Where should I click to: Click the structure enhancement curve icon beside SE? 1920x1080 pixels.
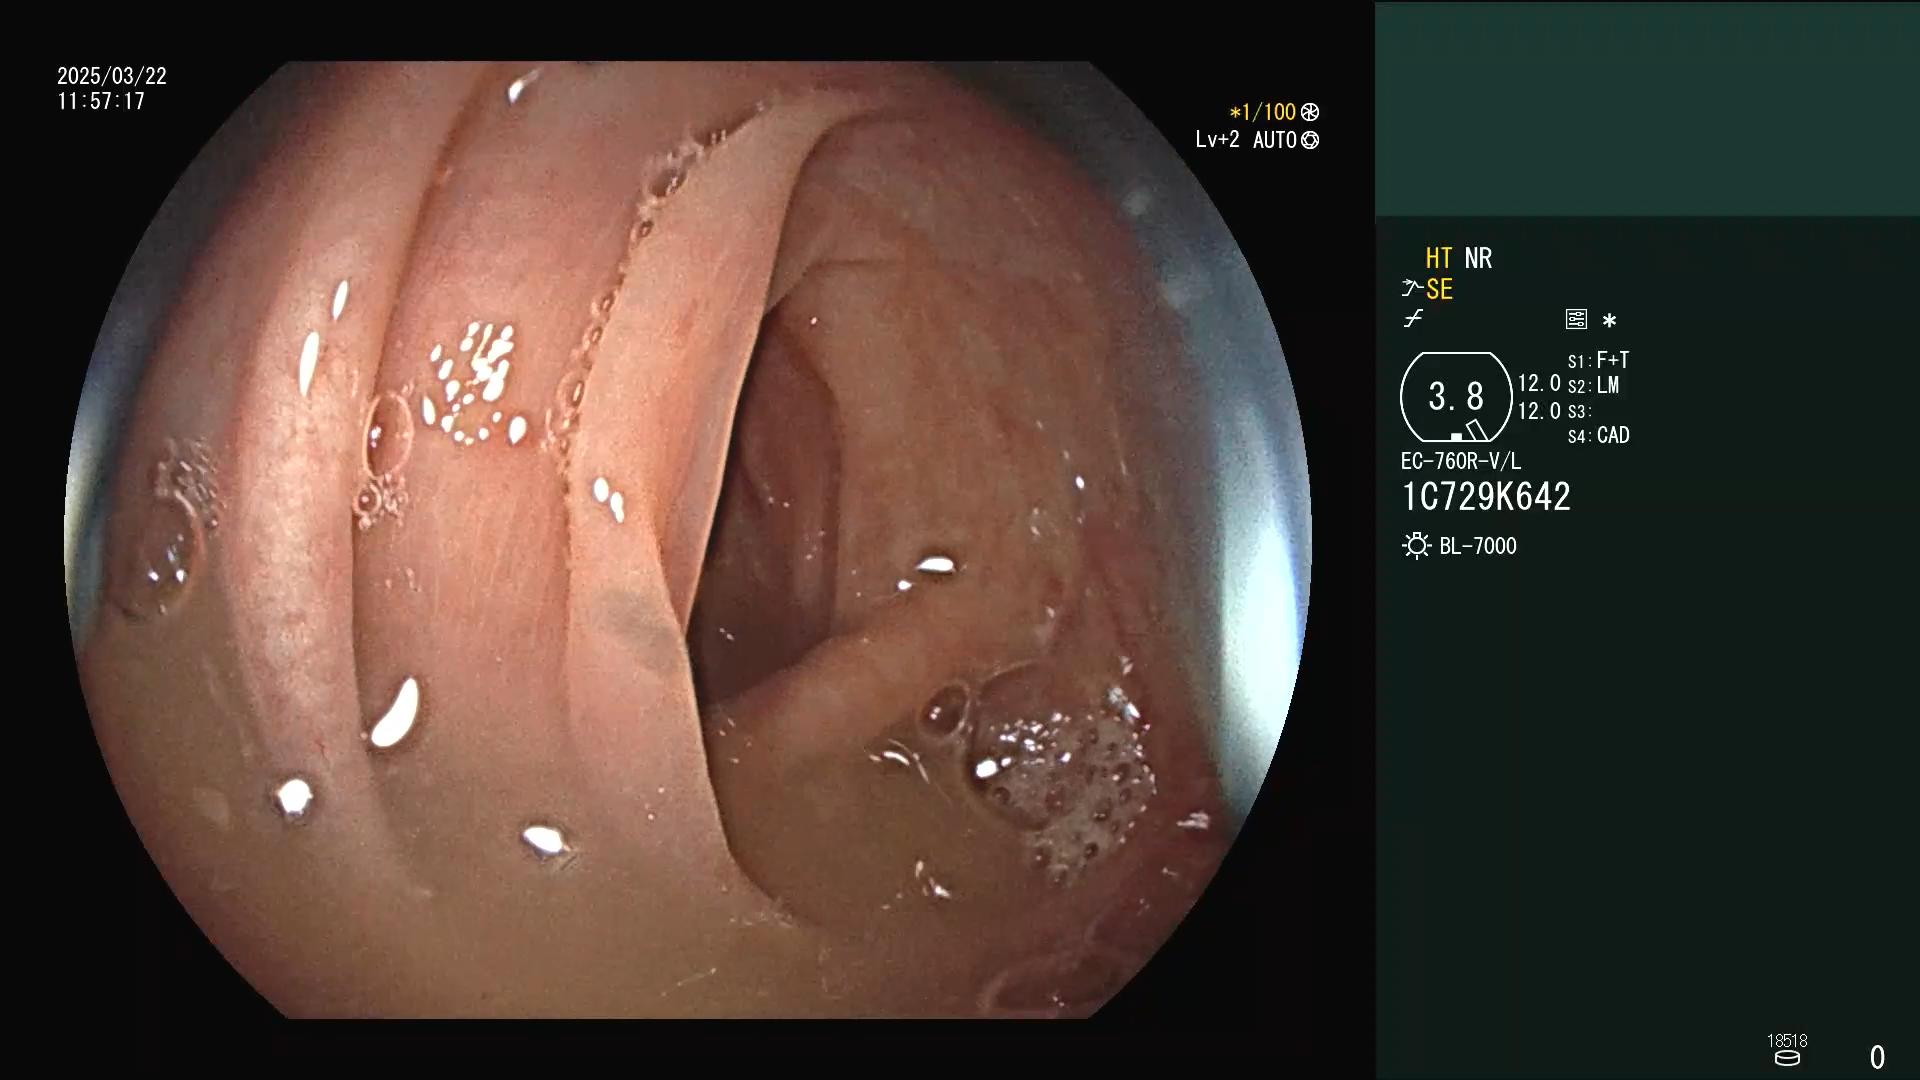coord(1412,289)
